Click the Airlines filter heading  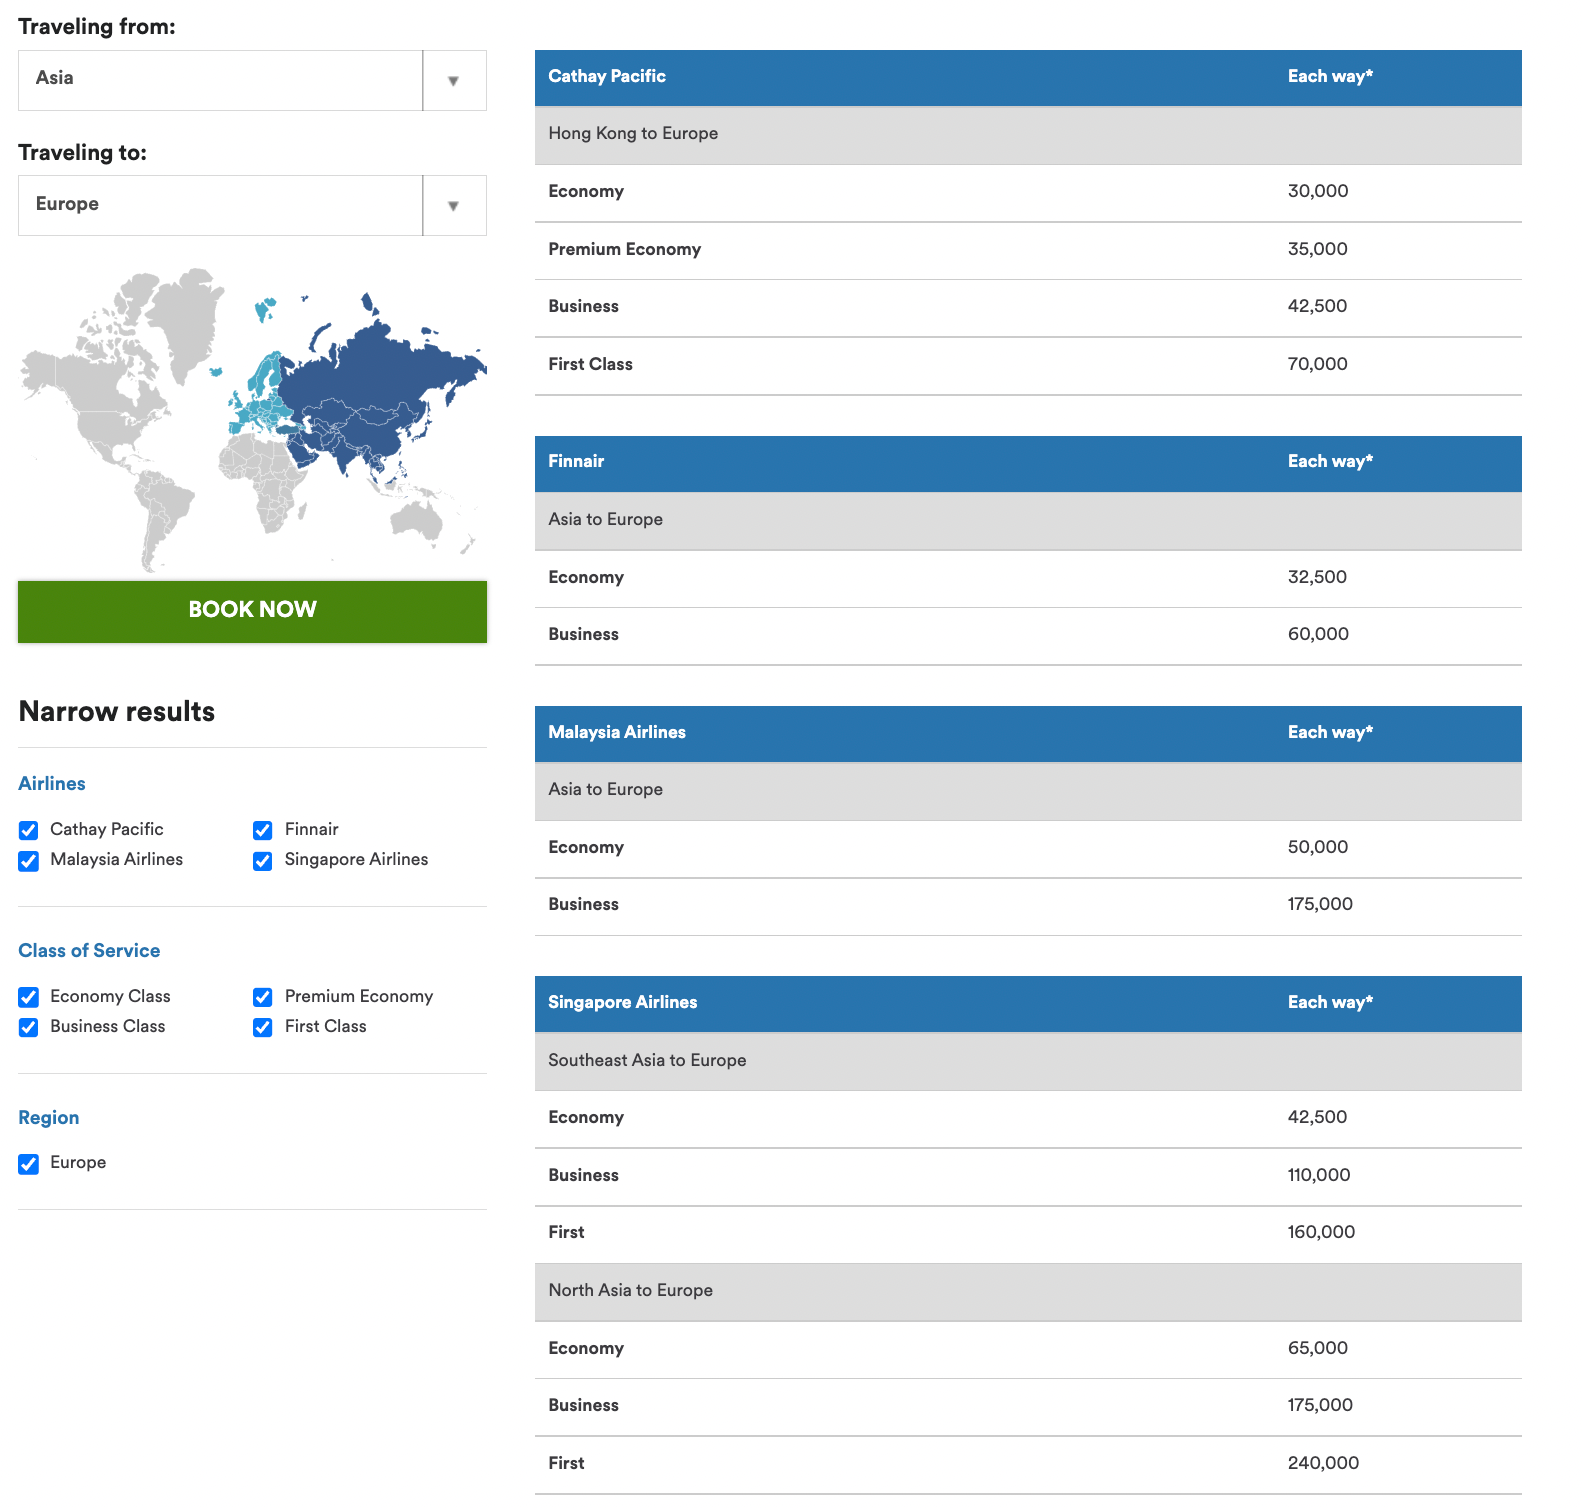(52, 784)
